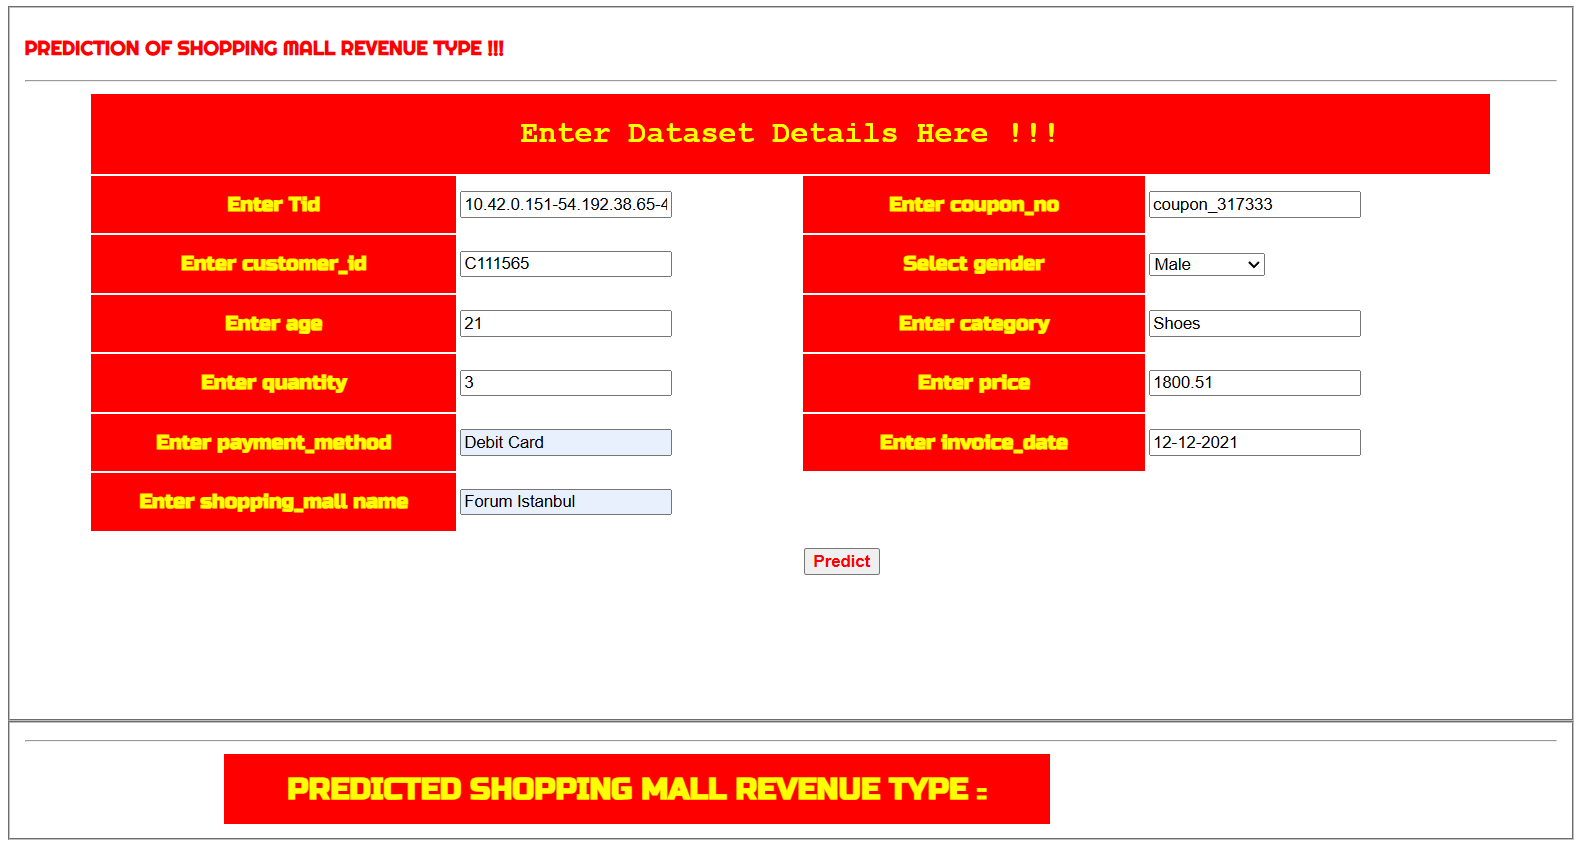Screen dimensions: 1578x849
Task: Focus the customer_id field containing C111565
Action: (565, 264)
